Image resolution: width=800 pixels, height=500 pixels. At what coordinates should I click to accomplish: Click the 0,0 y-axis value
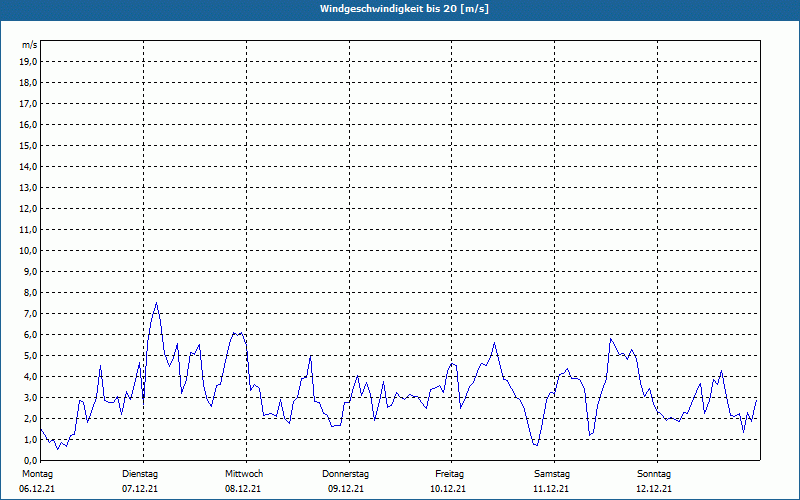point(31,461)
